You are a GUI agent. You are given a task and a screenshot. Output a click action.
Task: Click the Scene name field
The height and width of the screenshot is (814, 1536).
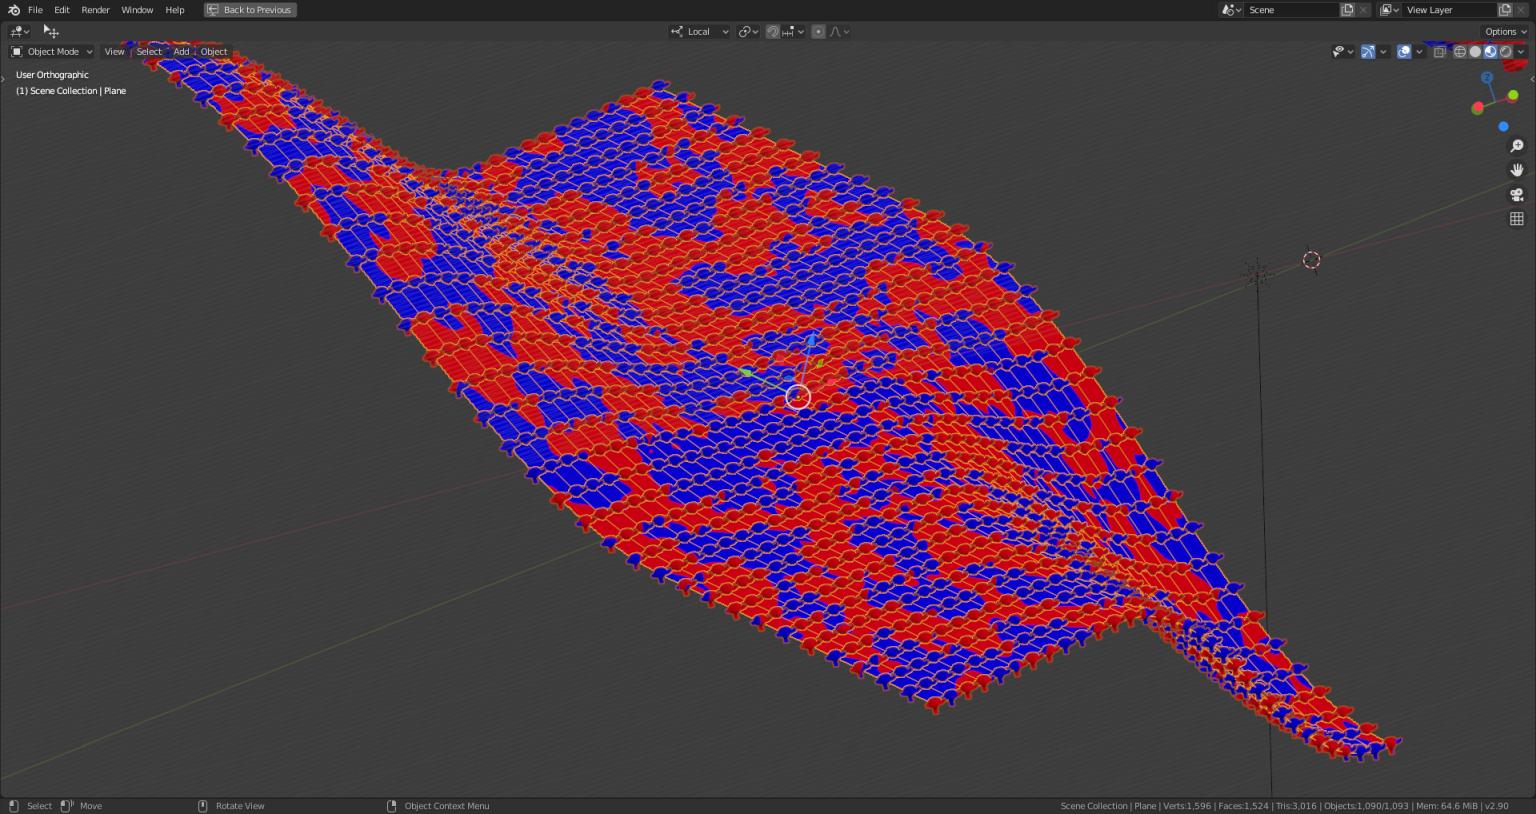(1291, 10)
